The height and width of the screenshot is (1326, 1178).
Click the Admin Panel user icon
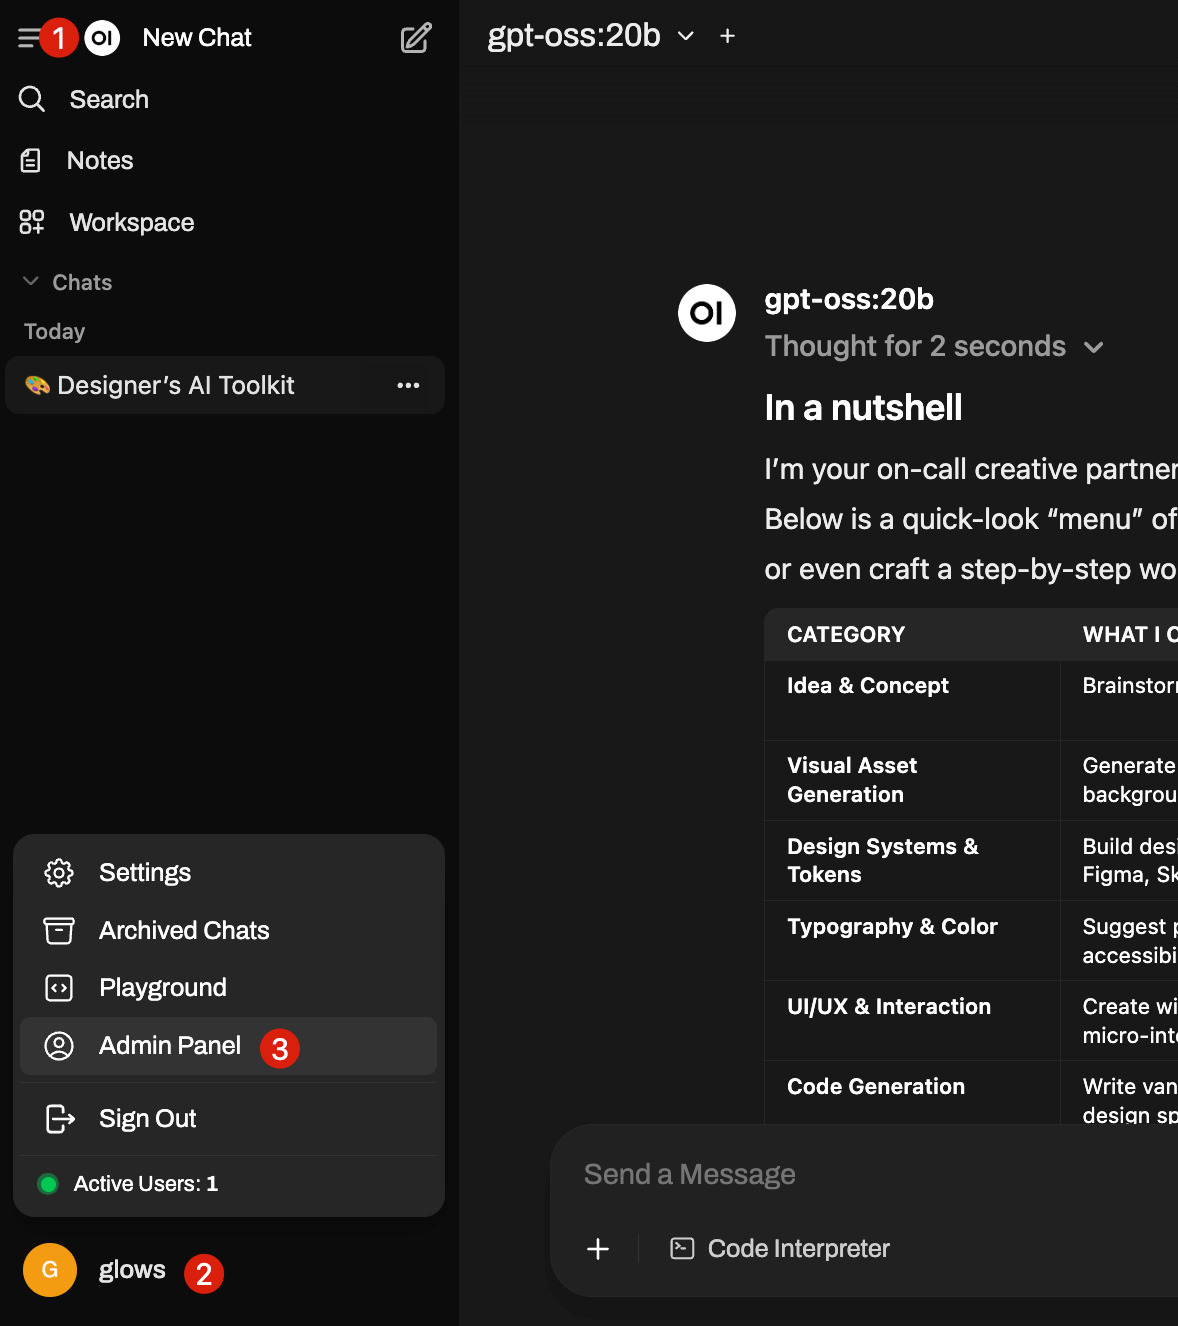(59, 1046)
